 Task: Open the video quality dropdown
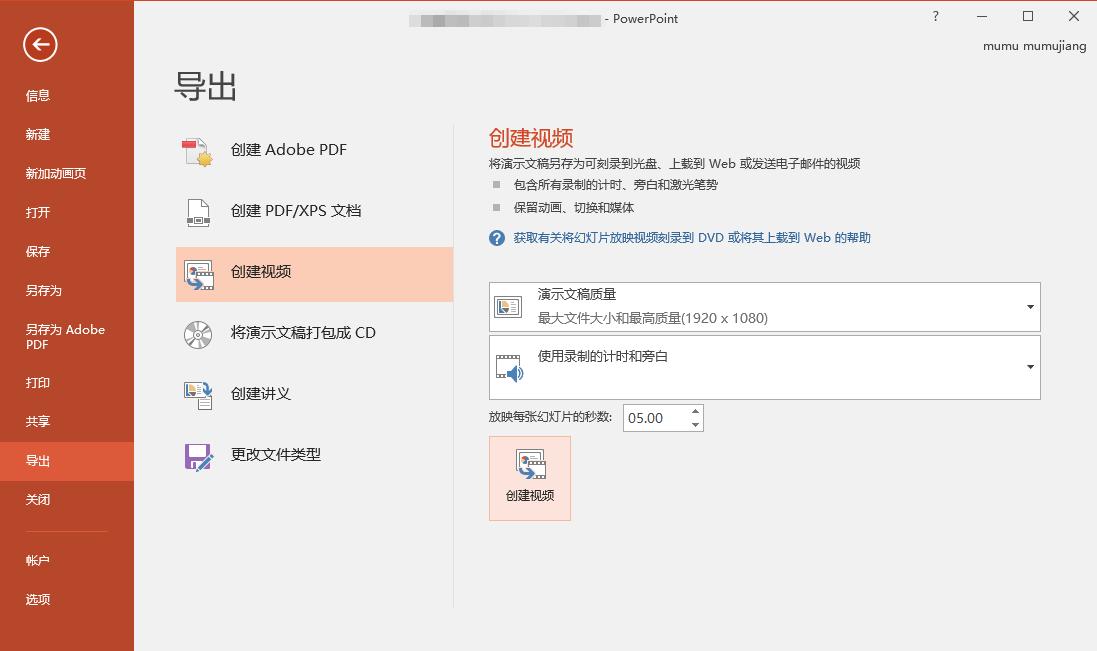(1029, 306)
